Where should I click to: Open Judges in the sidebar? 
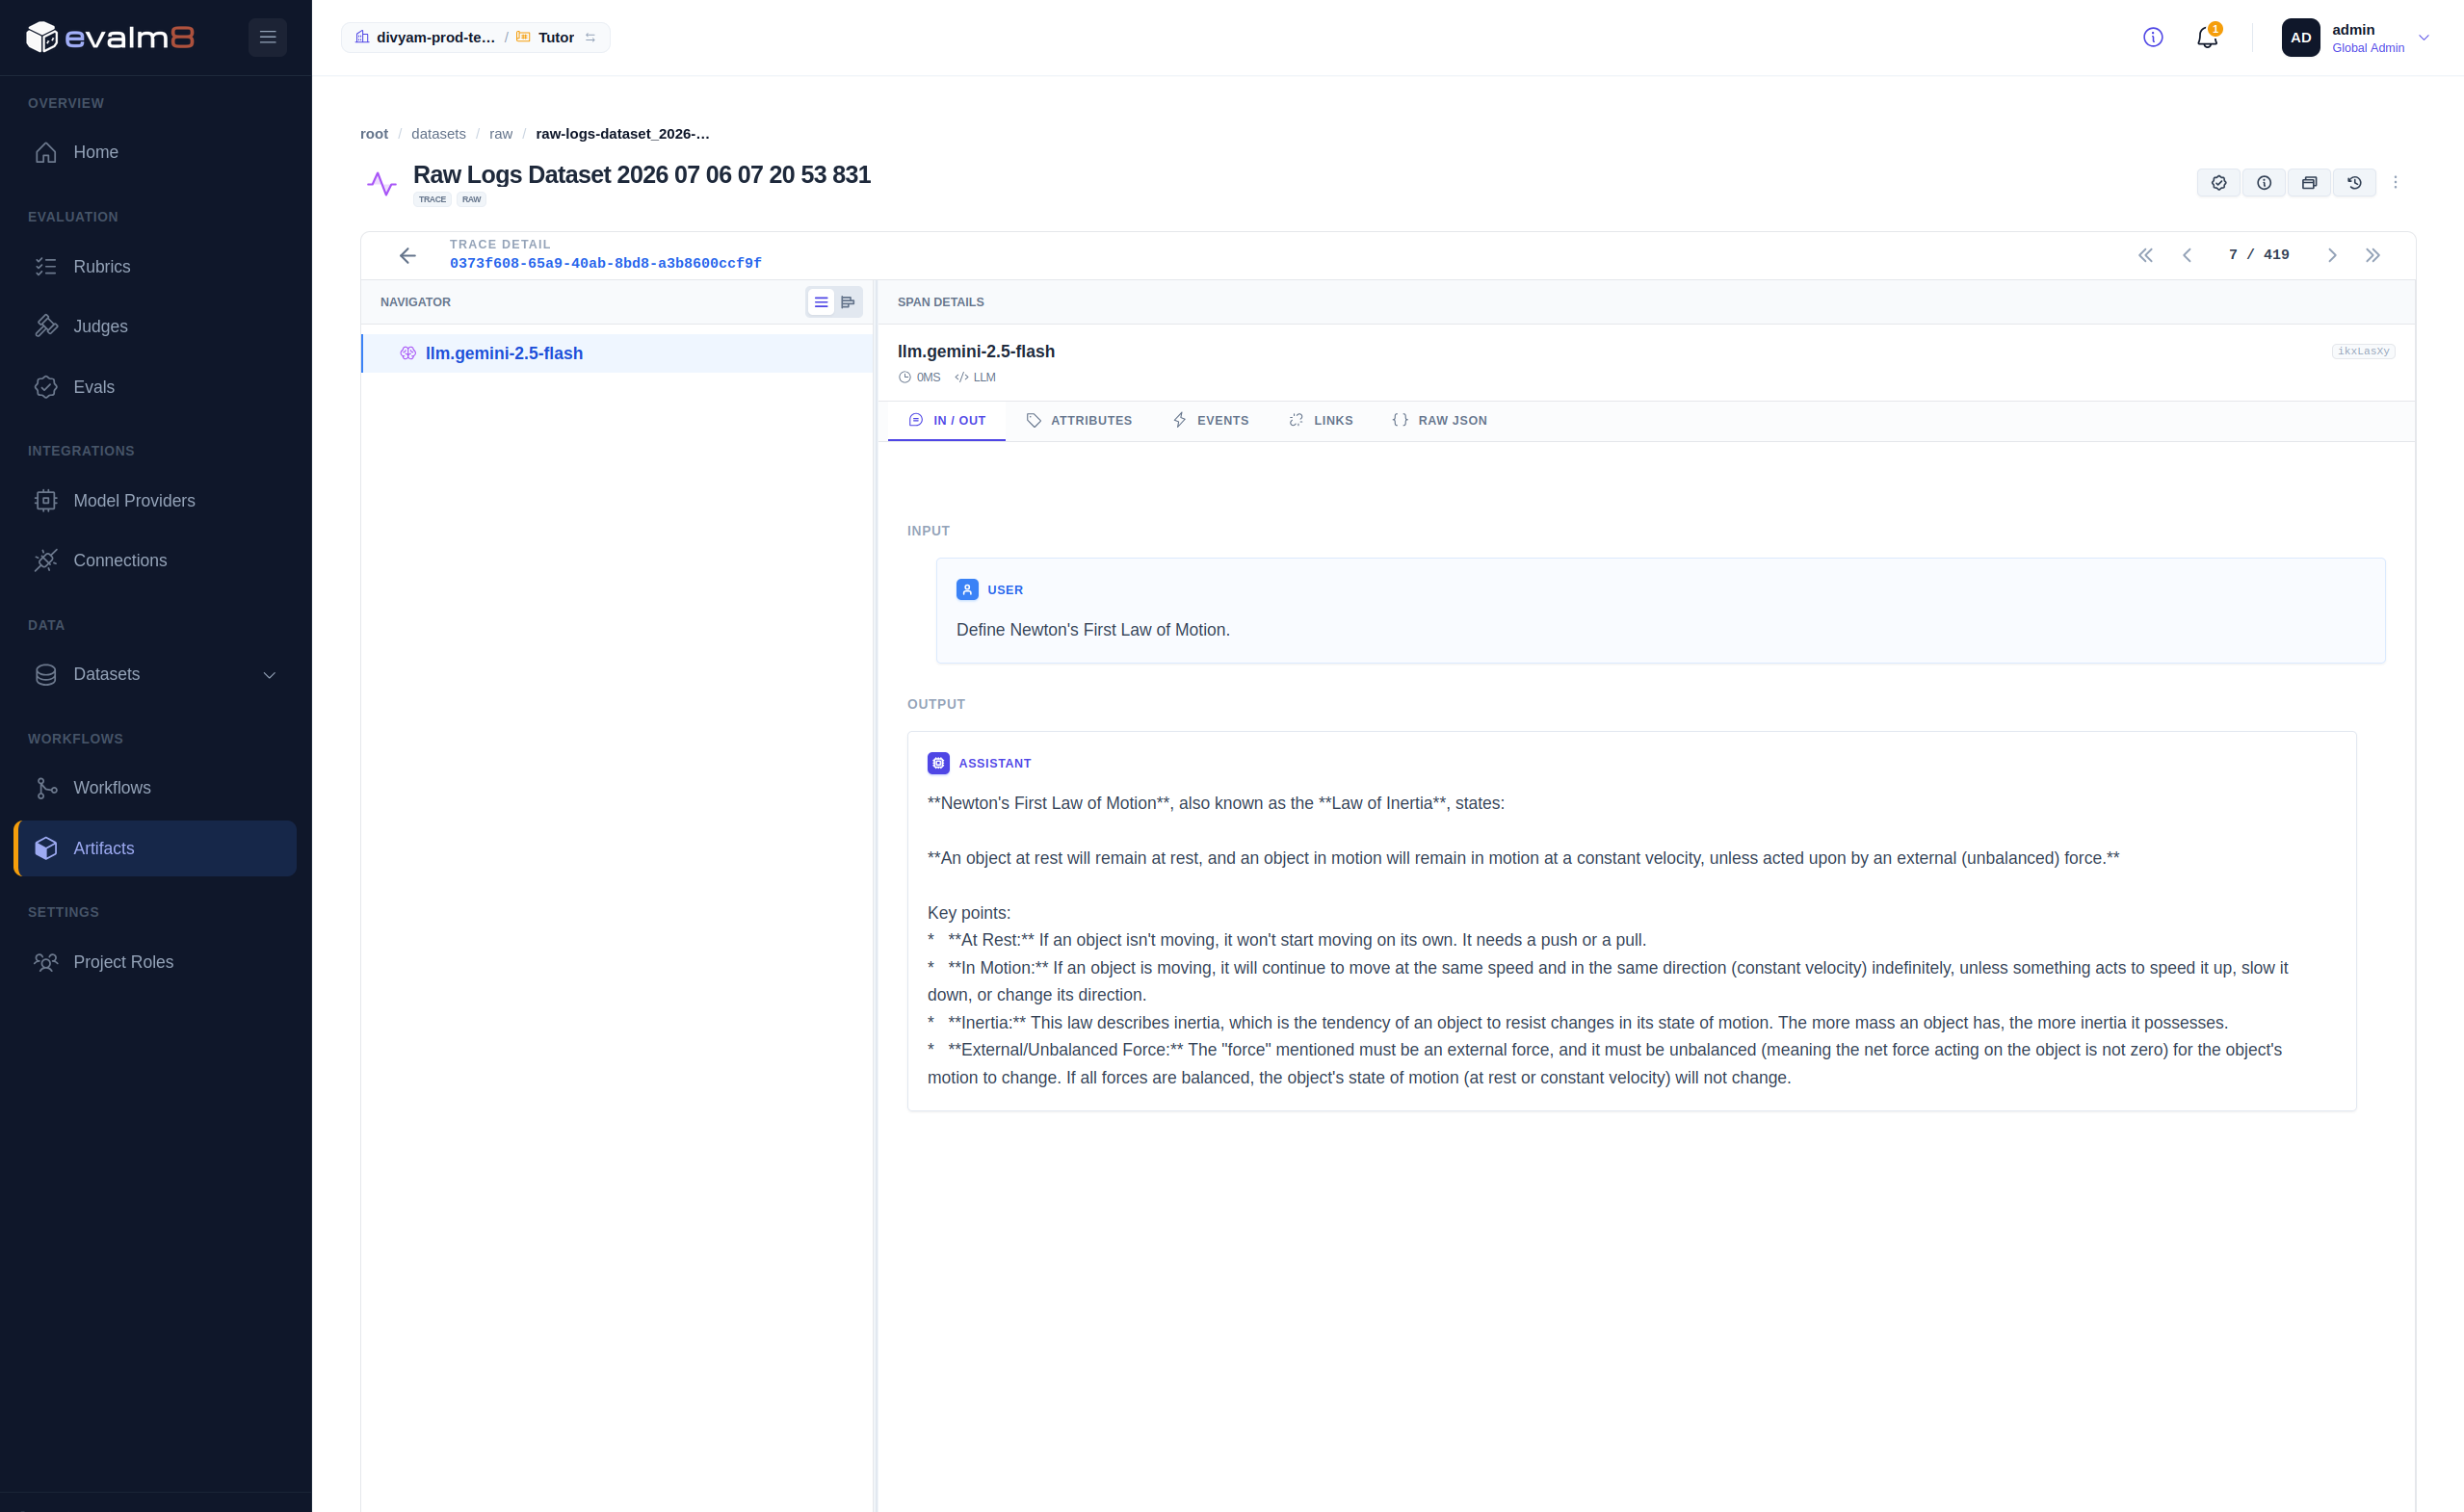(155, 327)
